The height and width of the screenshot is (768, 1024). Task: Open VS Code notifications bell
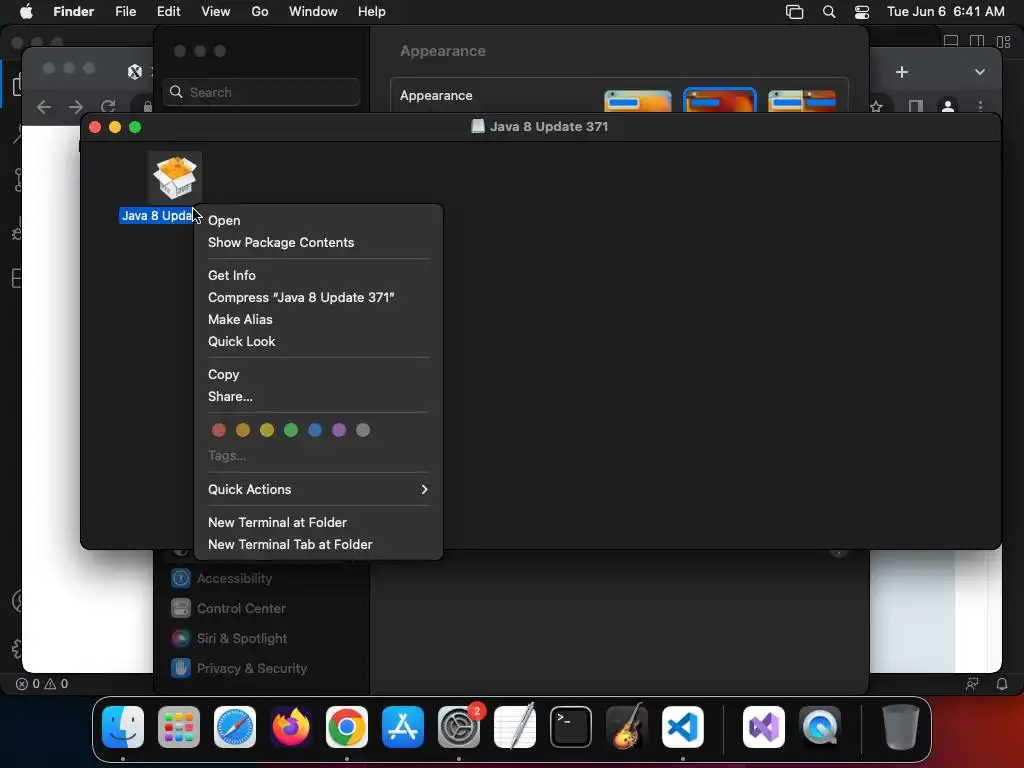pyautogui.click(x=1002, y=684)
